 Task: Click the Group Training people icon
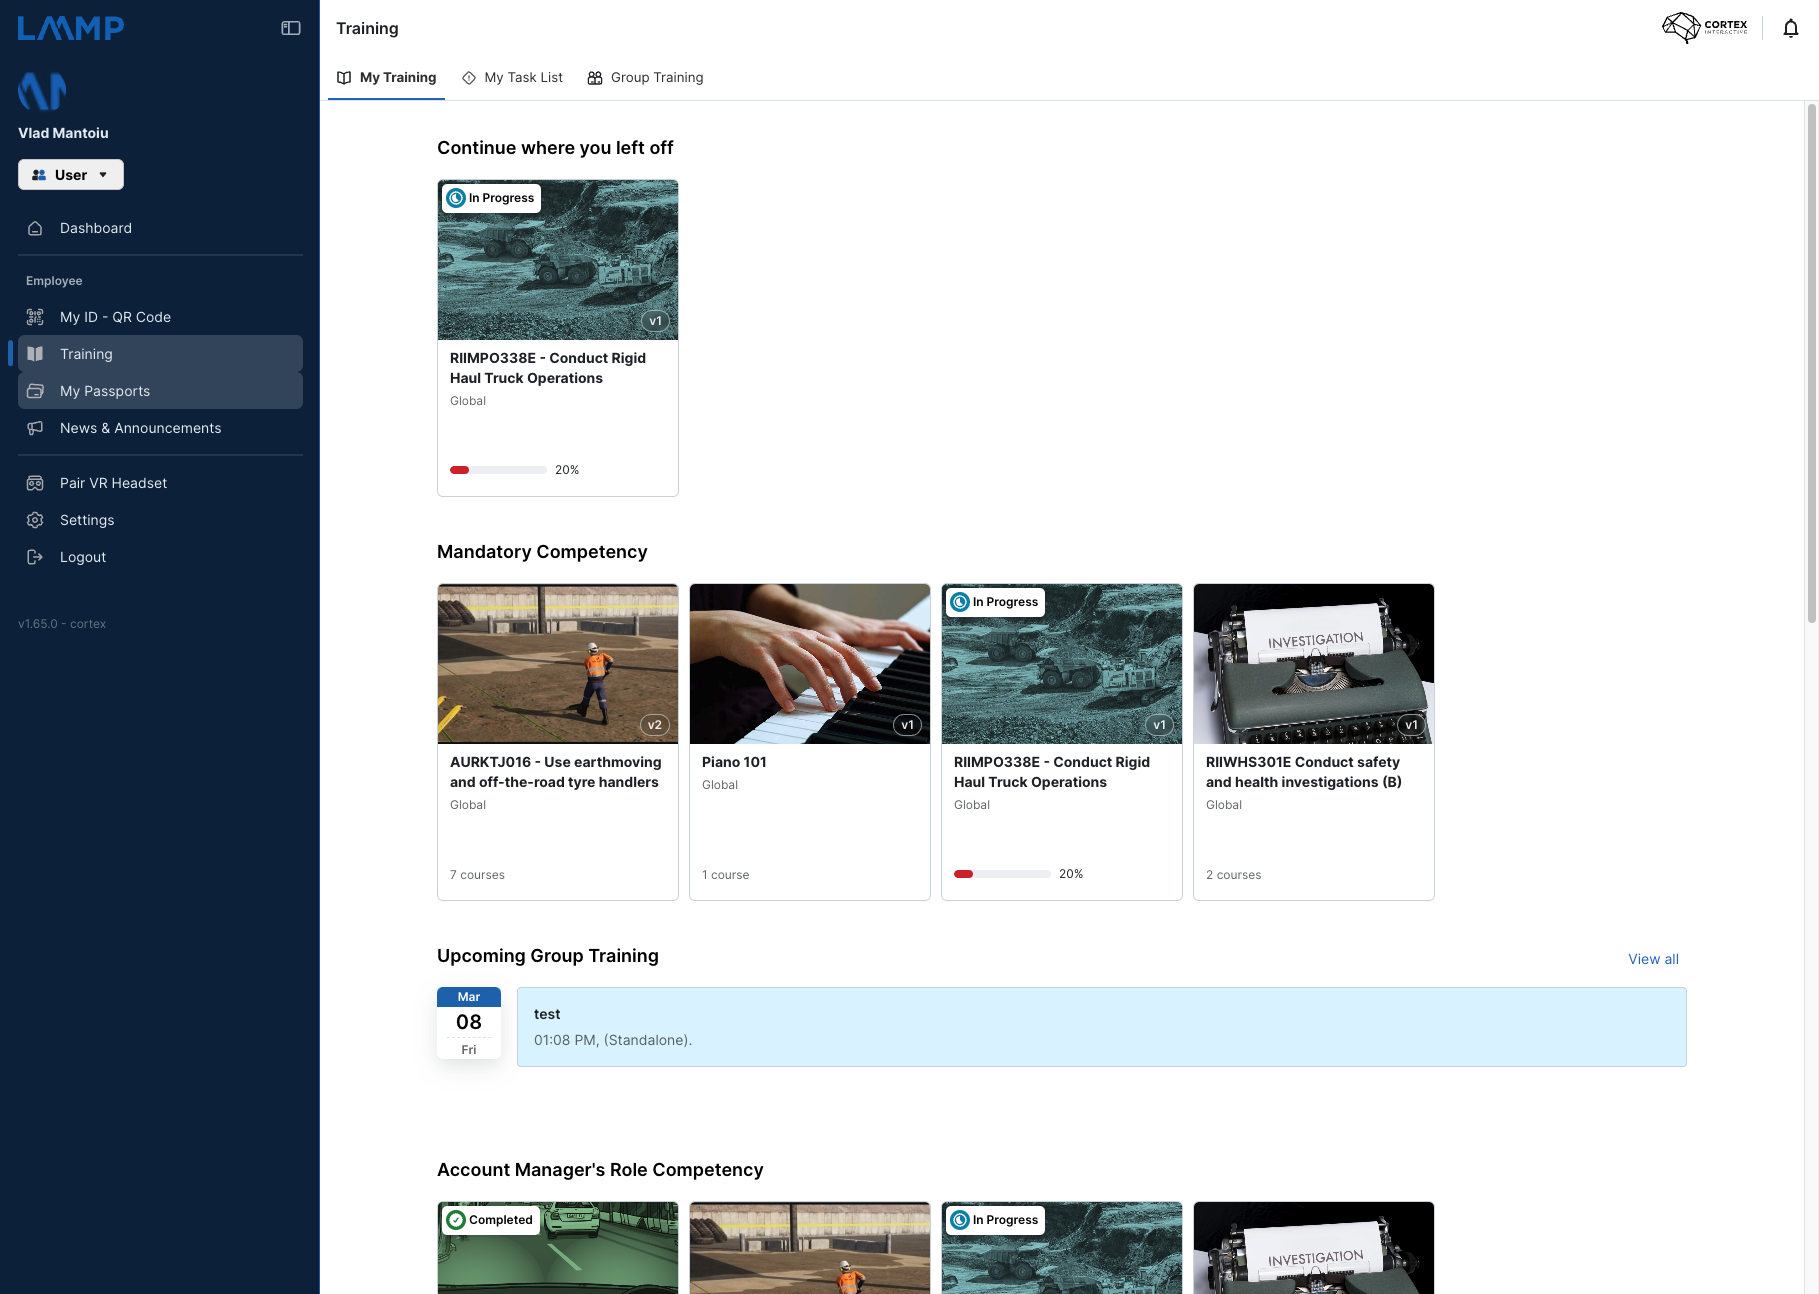tap(595, 78)
